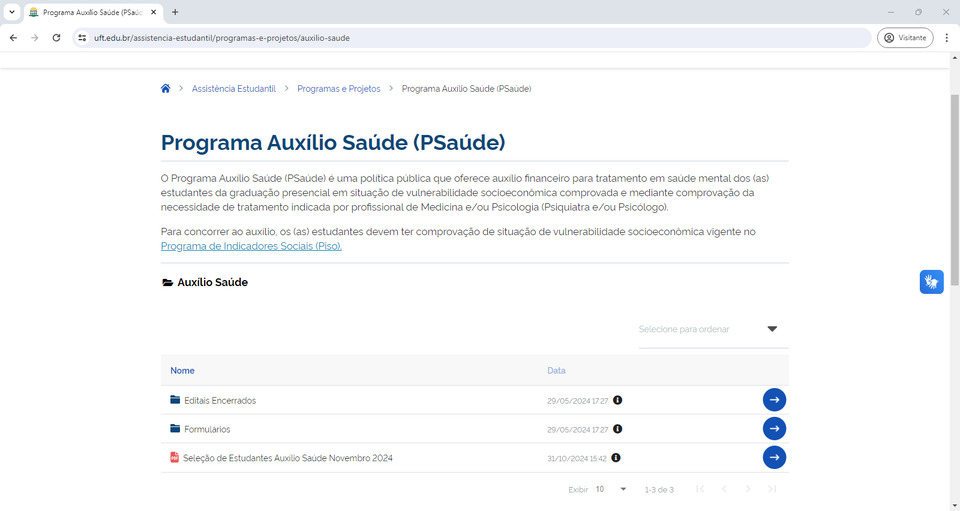Open the Chrome three-dot menu
Viewport: 960px width, 511px height.
click(x=946, y=38)
